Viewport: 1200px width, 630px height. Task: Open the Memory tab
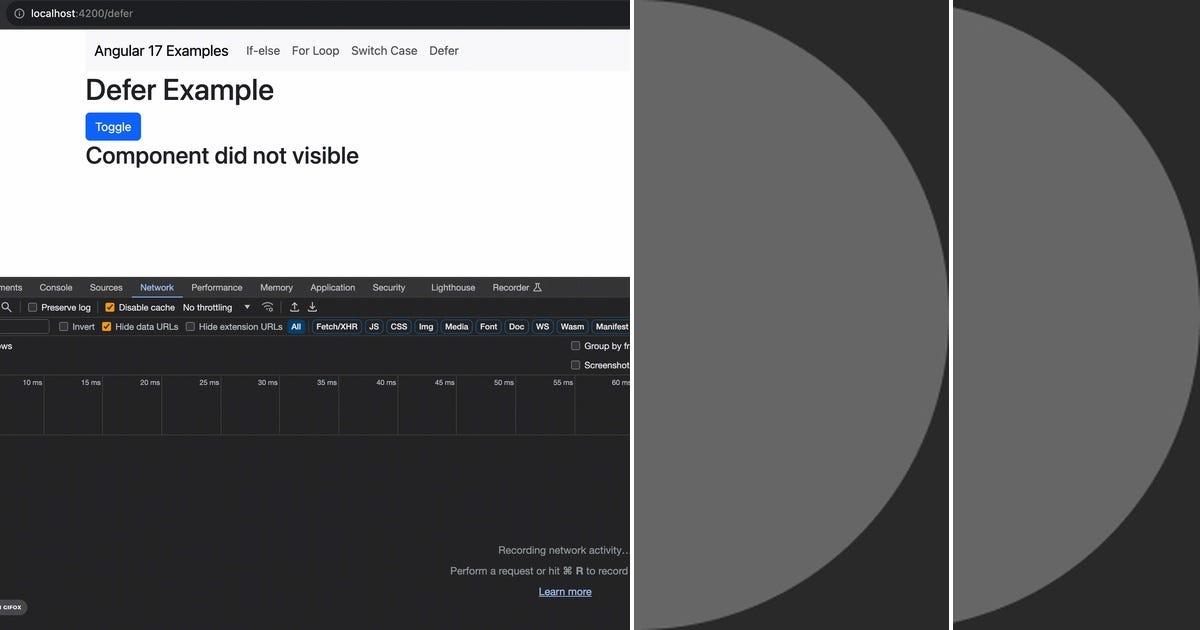tap(277, 288)
